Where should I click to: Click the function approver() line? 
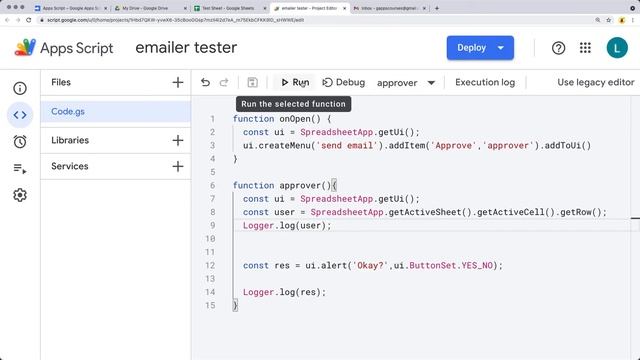285,185
